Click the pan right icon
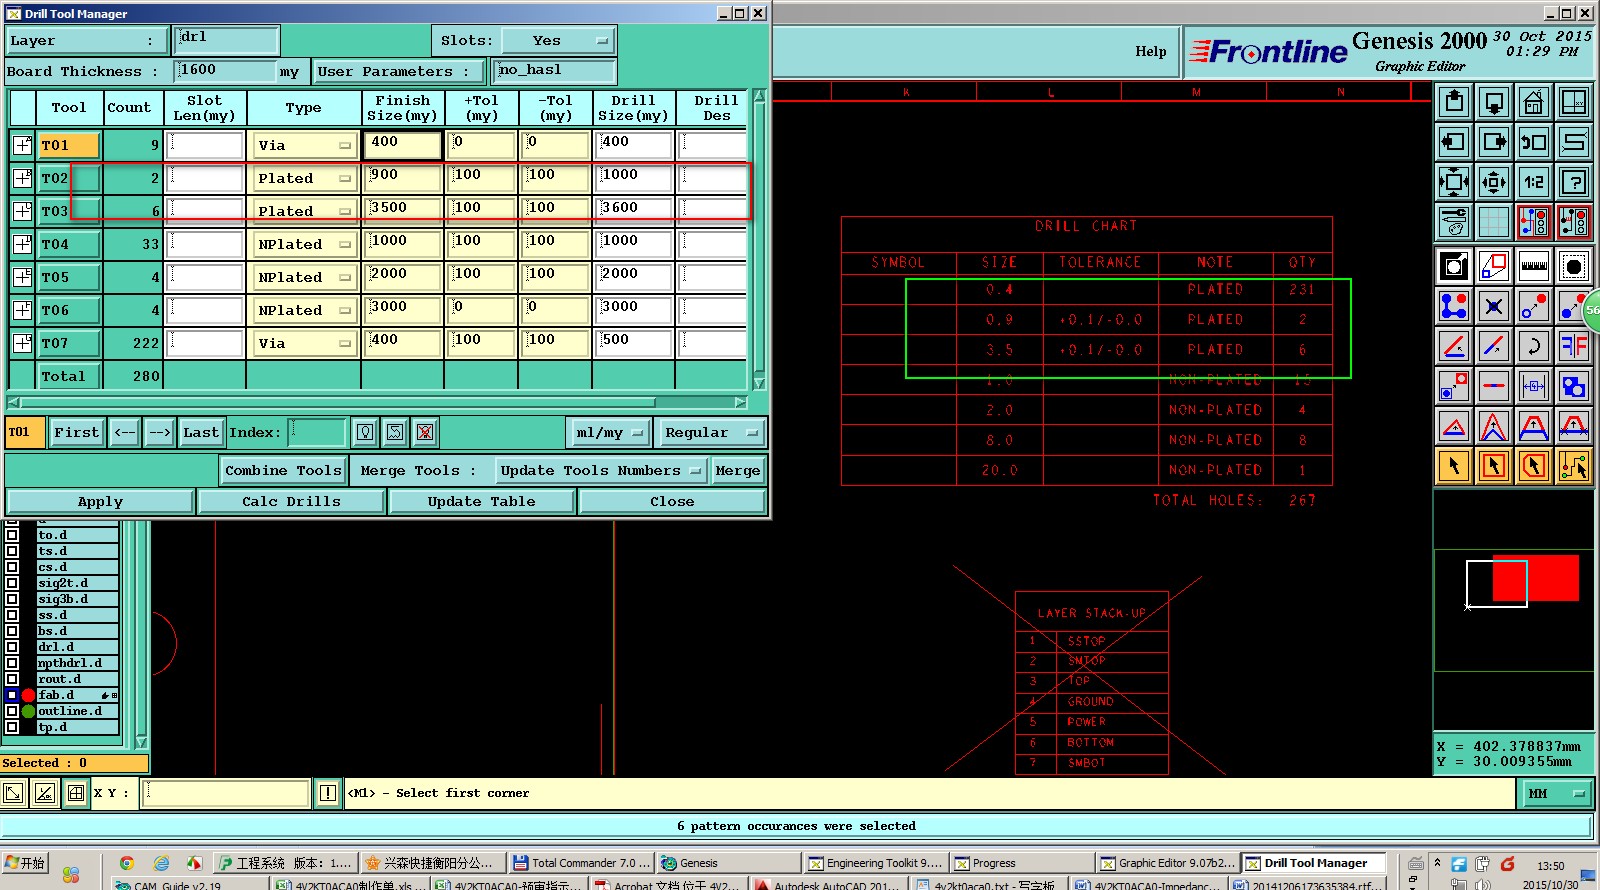1600x890 pixels. (1494, 142)
